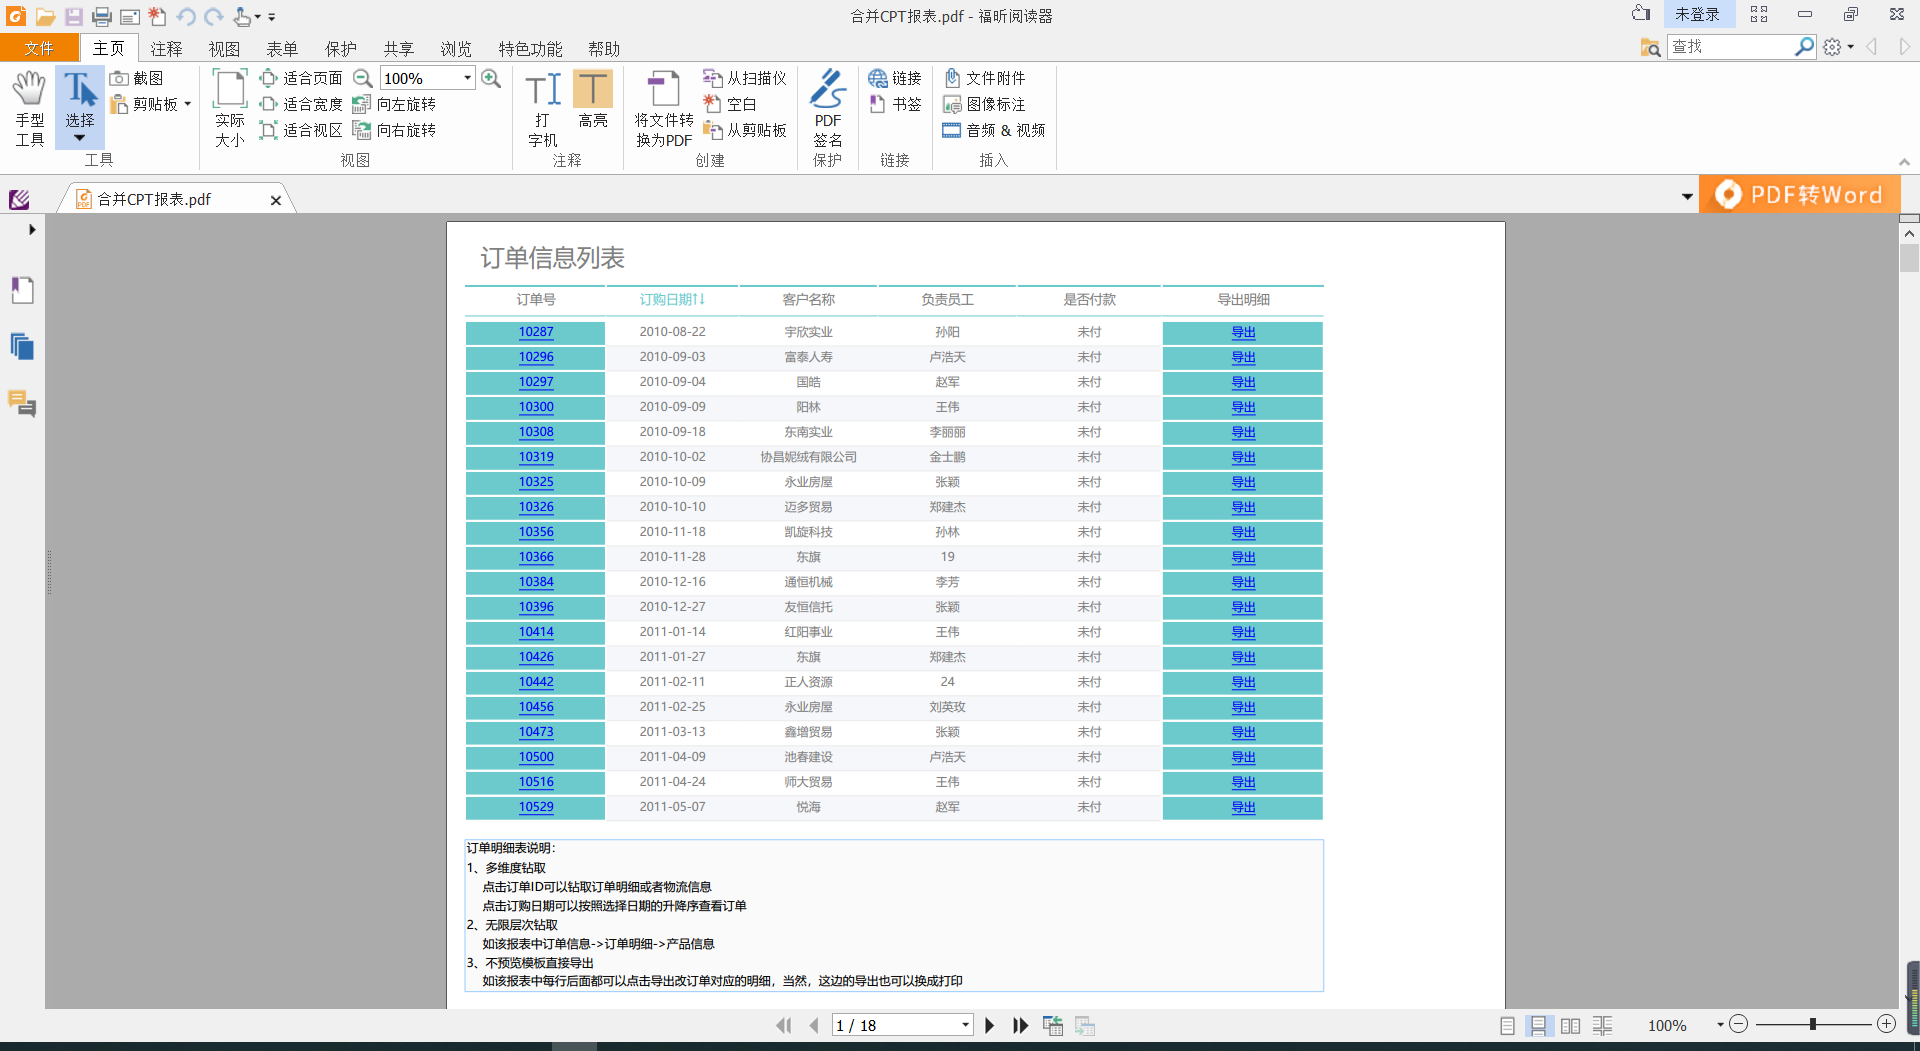
Task: Insert a file attachment
Action: [985, 78]
